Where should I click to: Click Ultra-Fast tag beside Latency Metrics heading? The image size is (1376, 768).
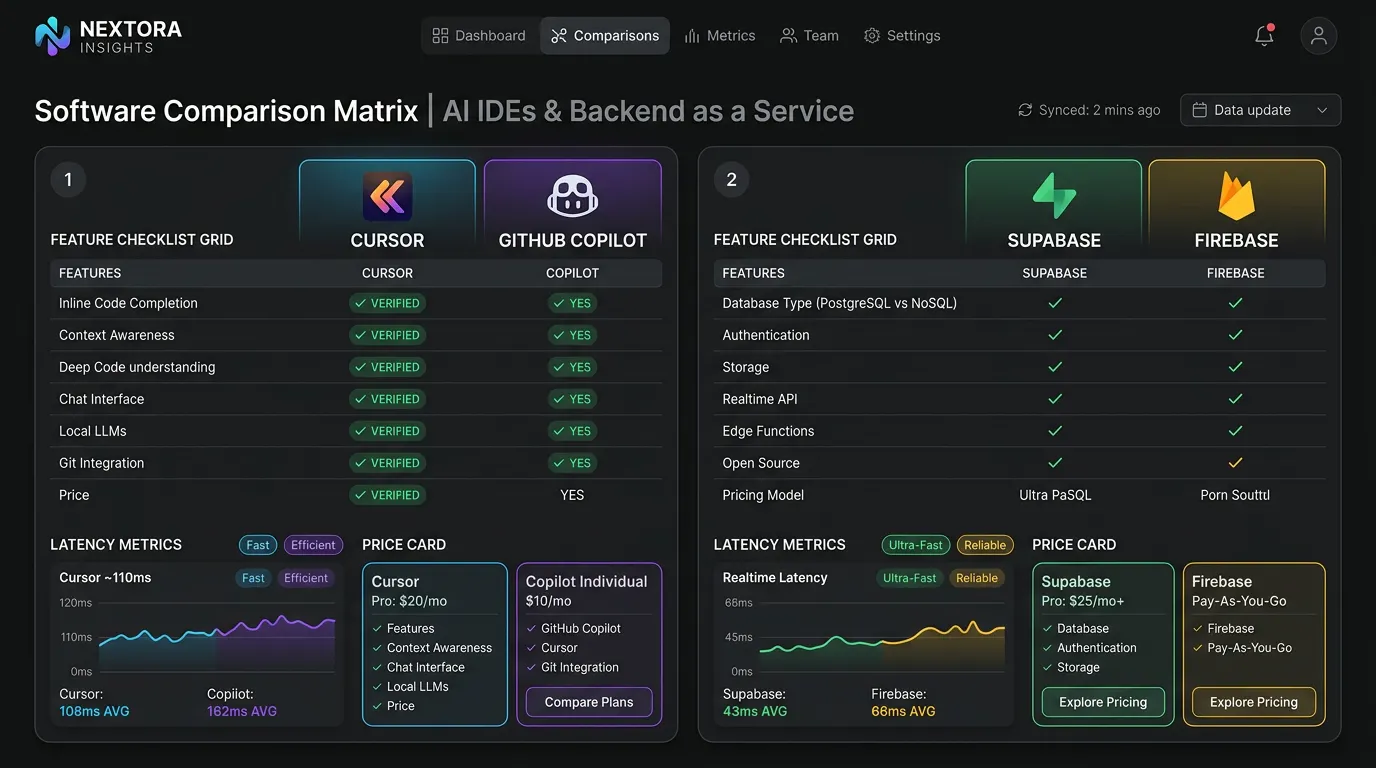click(x=916, y=545)
